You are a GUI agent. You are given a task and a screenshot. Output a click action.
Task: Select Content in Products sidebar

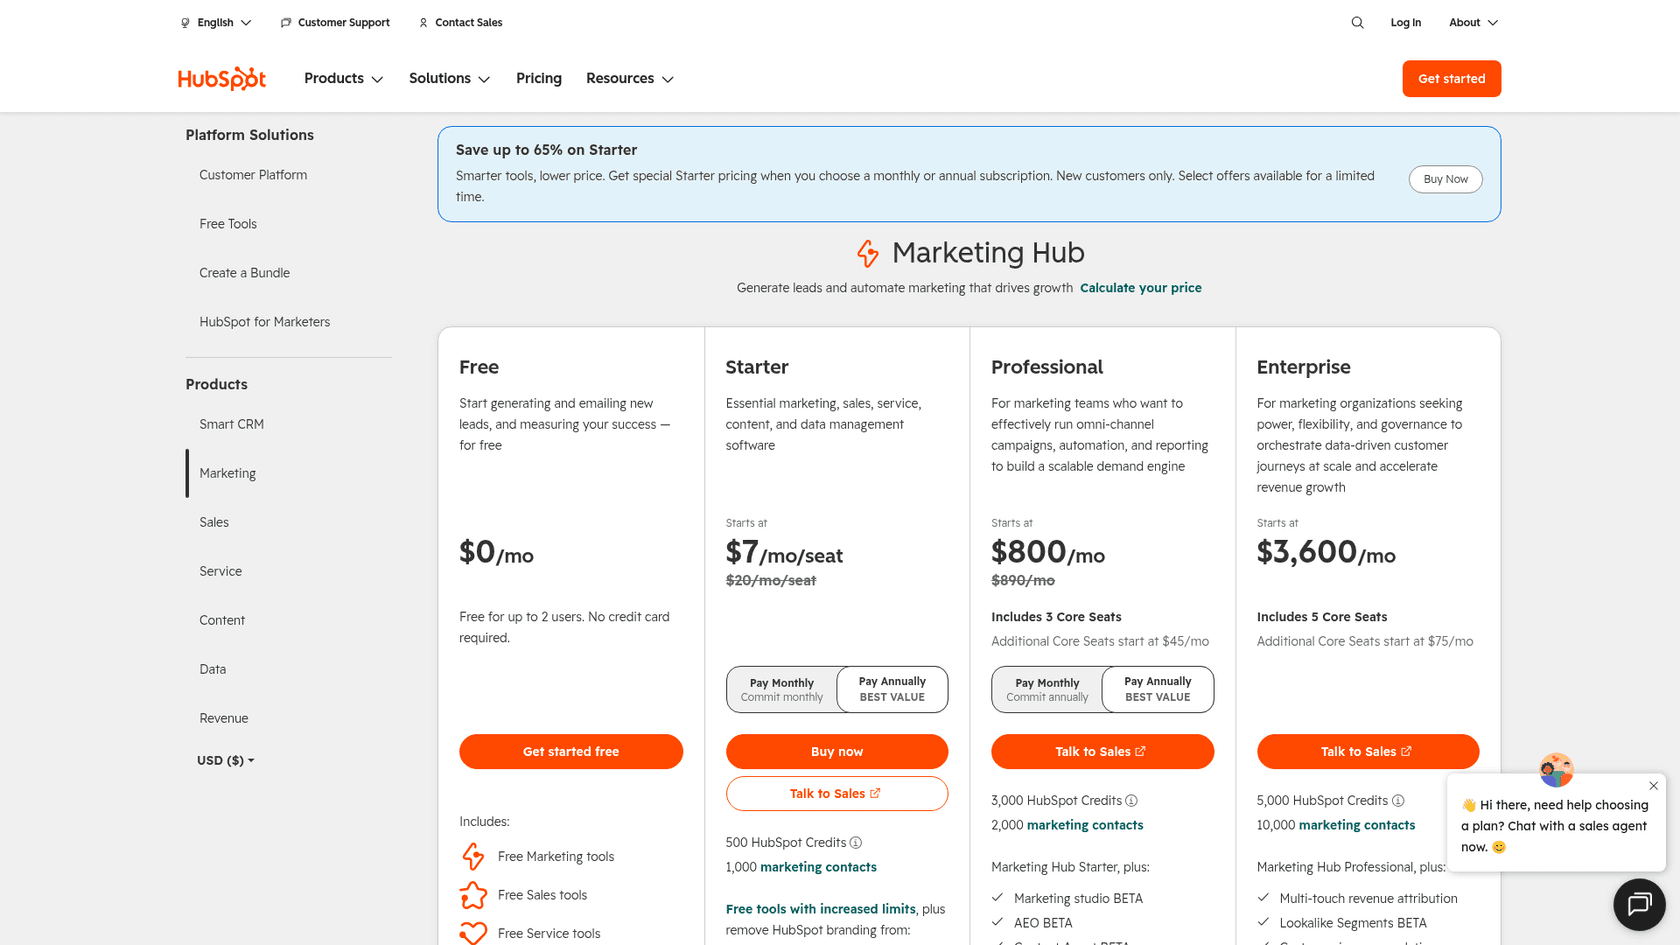[x=222, y=620]
